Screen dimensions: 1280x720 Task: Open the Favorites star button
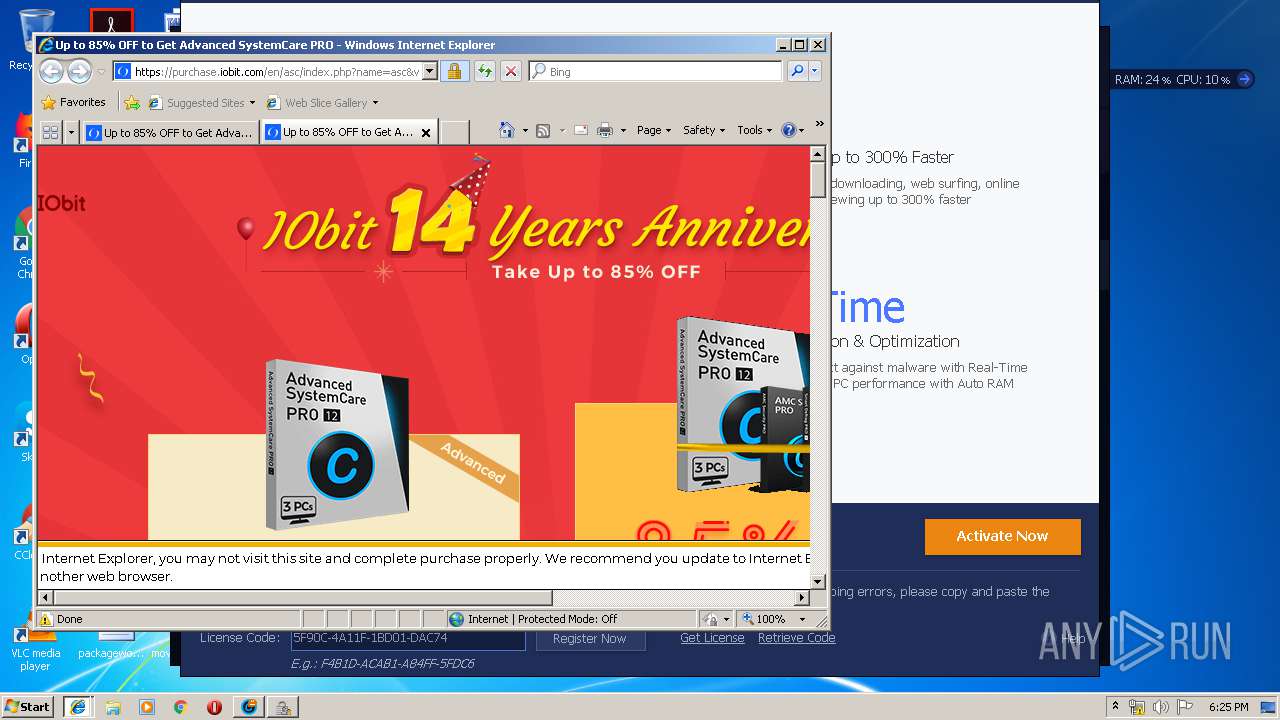(73, 102)
